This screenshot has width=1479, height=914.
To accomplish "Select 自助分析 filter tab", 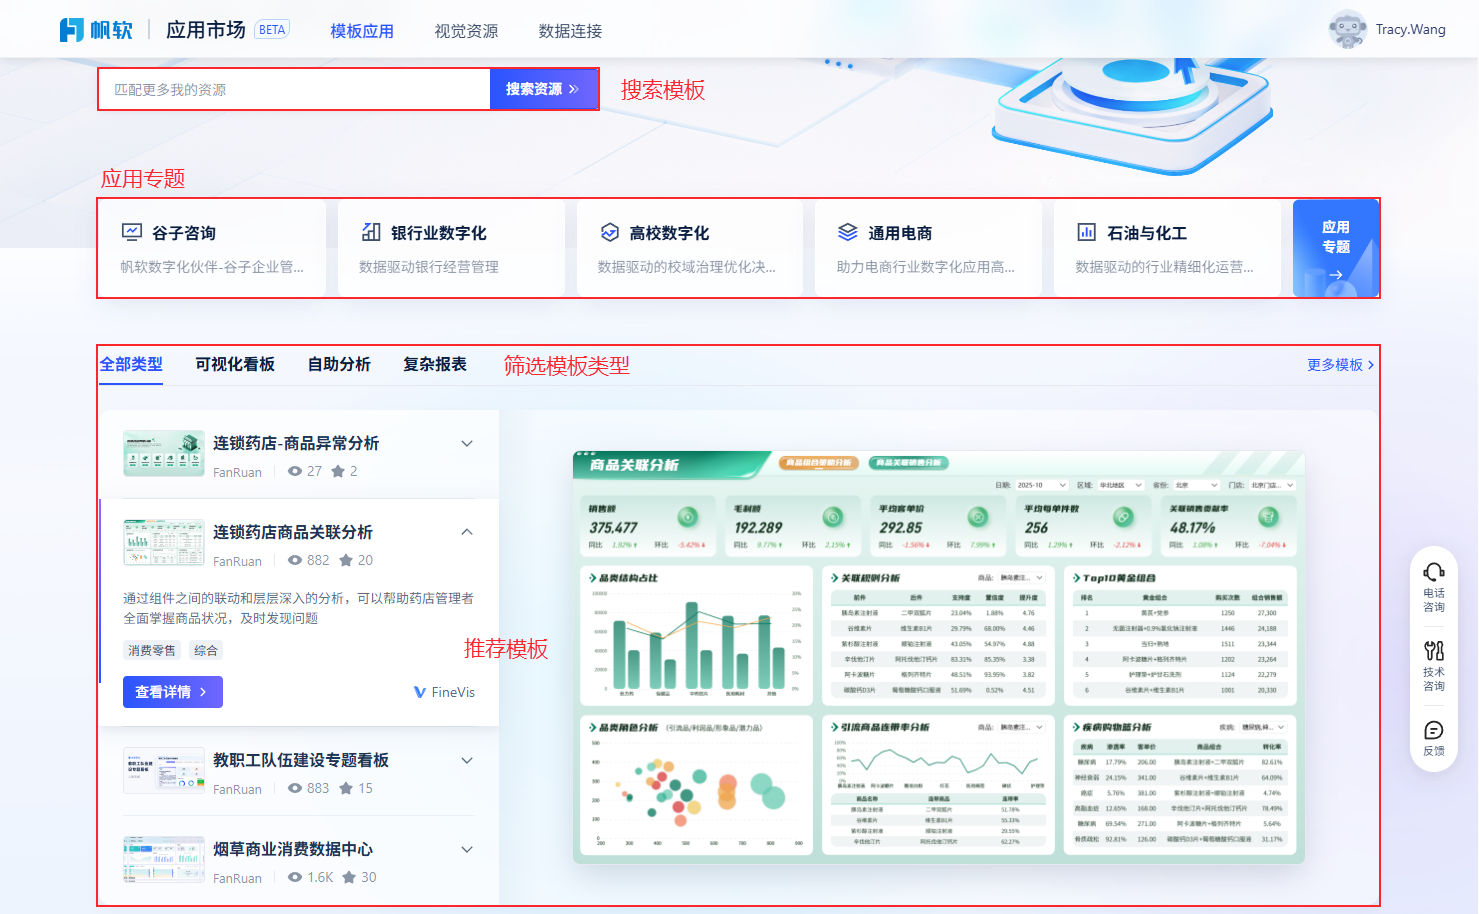I will coord(339,364).
